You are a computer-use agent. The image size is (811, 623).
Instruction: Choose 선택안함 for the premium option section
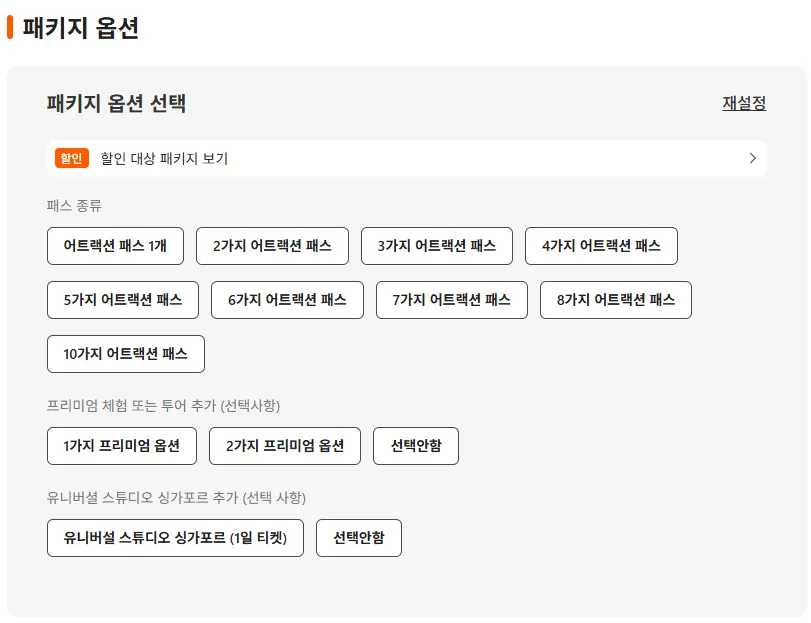coord(415,446)
